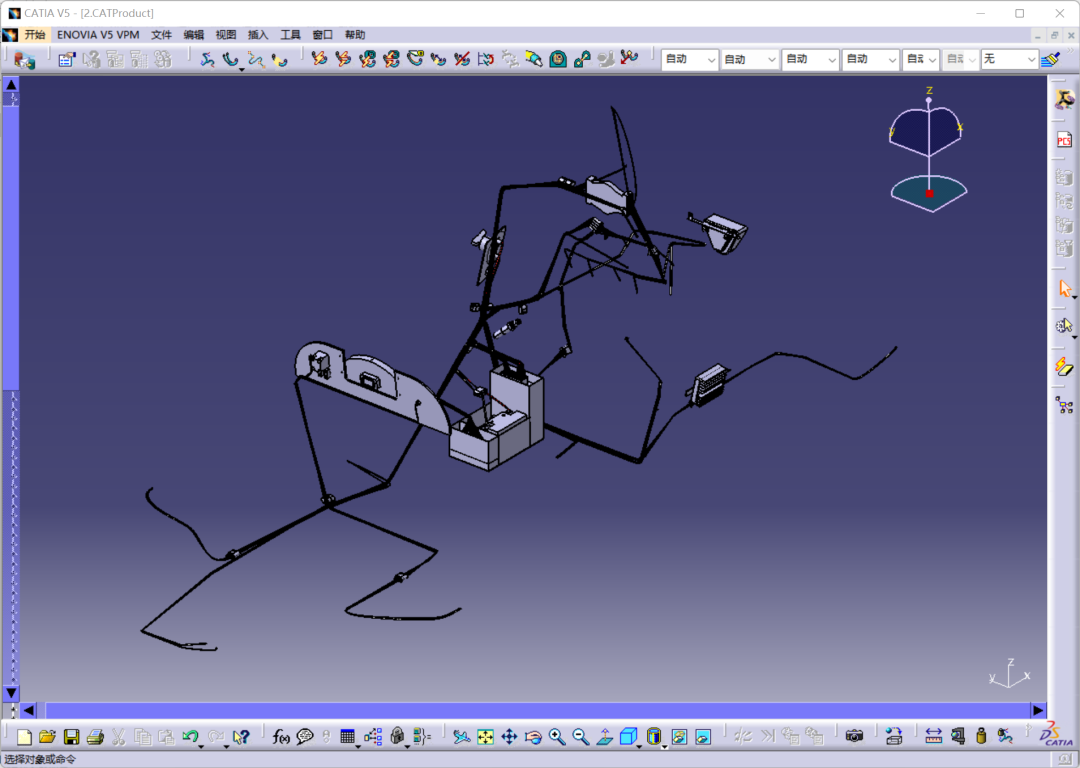Toggle Hide/Show on selected object
This screenshot has height=768, width=1080.
click(679, 737)
